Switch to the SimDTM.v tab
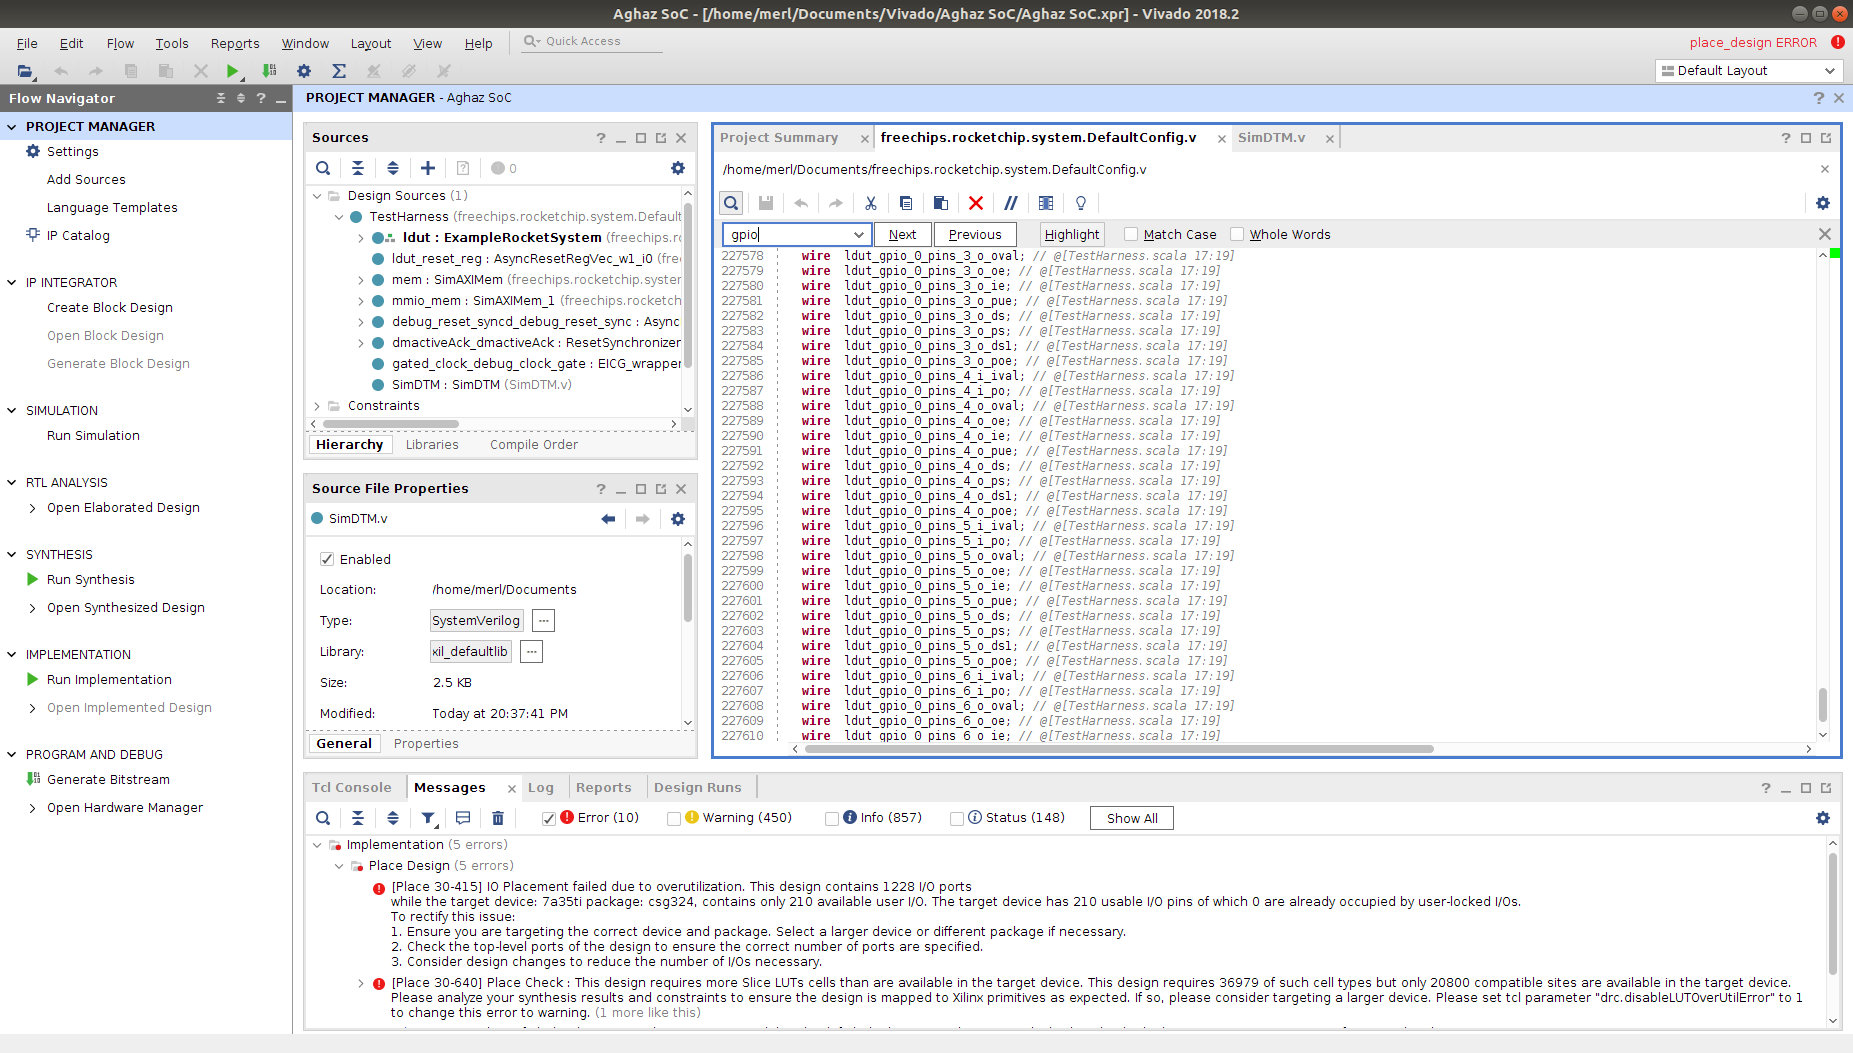 pos(1272,137)
